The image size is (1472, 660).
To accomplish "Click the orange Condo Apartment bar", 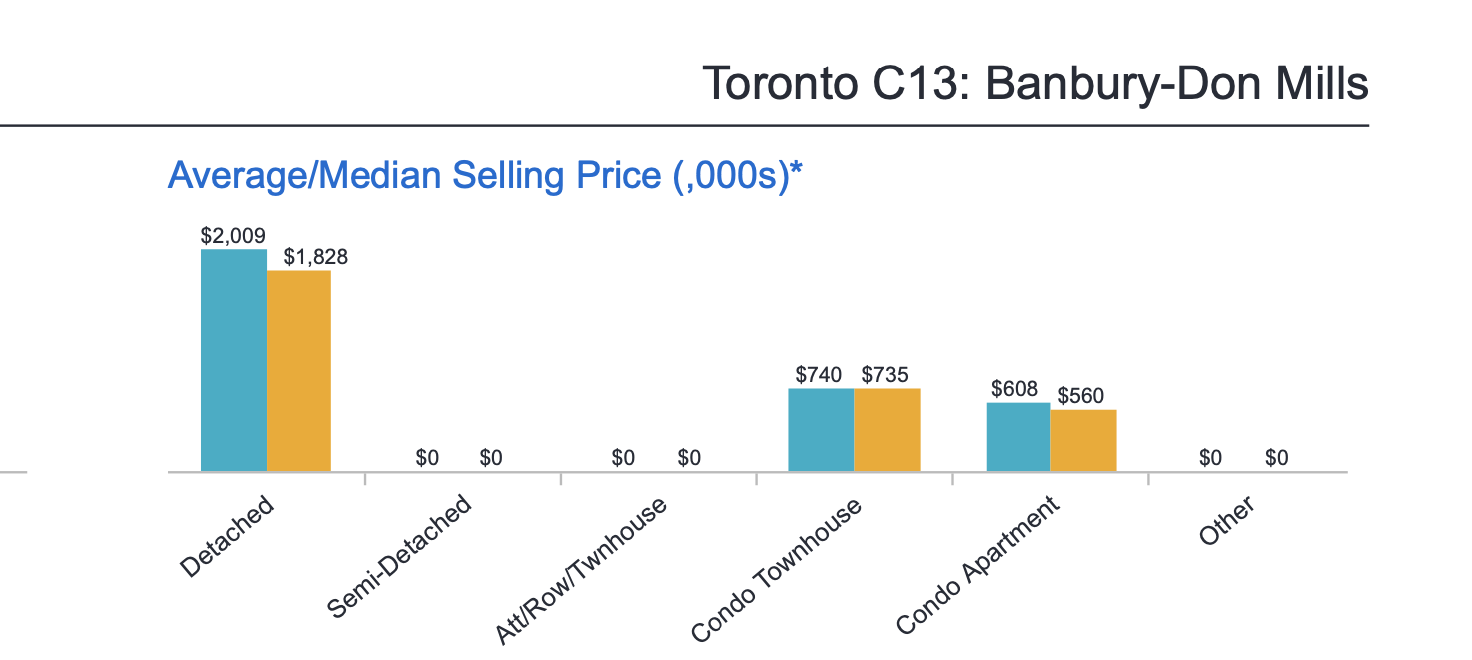I will 1083,440.
